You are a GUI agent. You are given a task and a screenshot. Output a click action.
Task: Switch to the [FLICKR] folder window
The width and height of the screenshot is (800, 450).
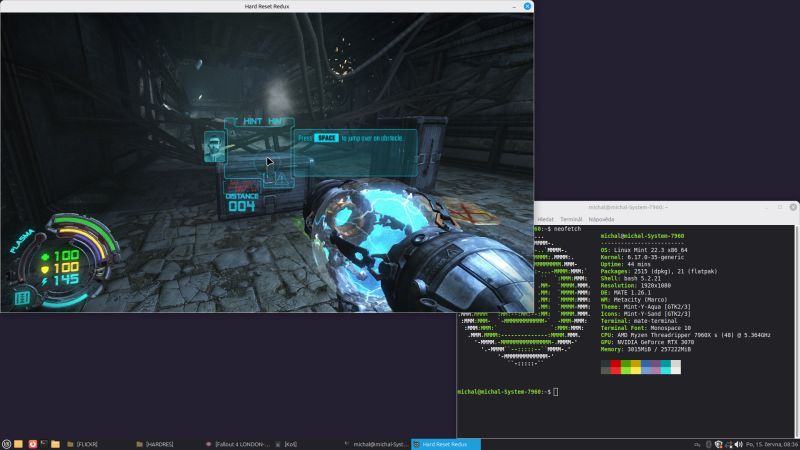coord(98,444)
